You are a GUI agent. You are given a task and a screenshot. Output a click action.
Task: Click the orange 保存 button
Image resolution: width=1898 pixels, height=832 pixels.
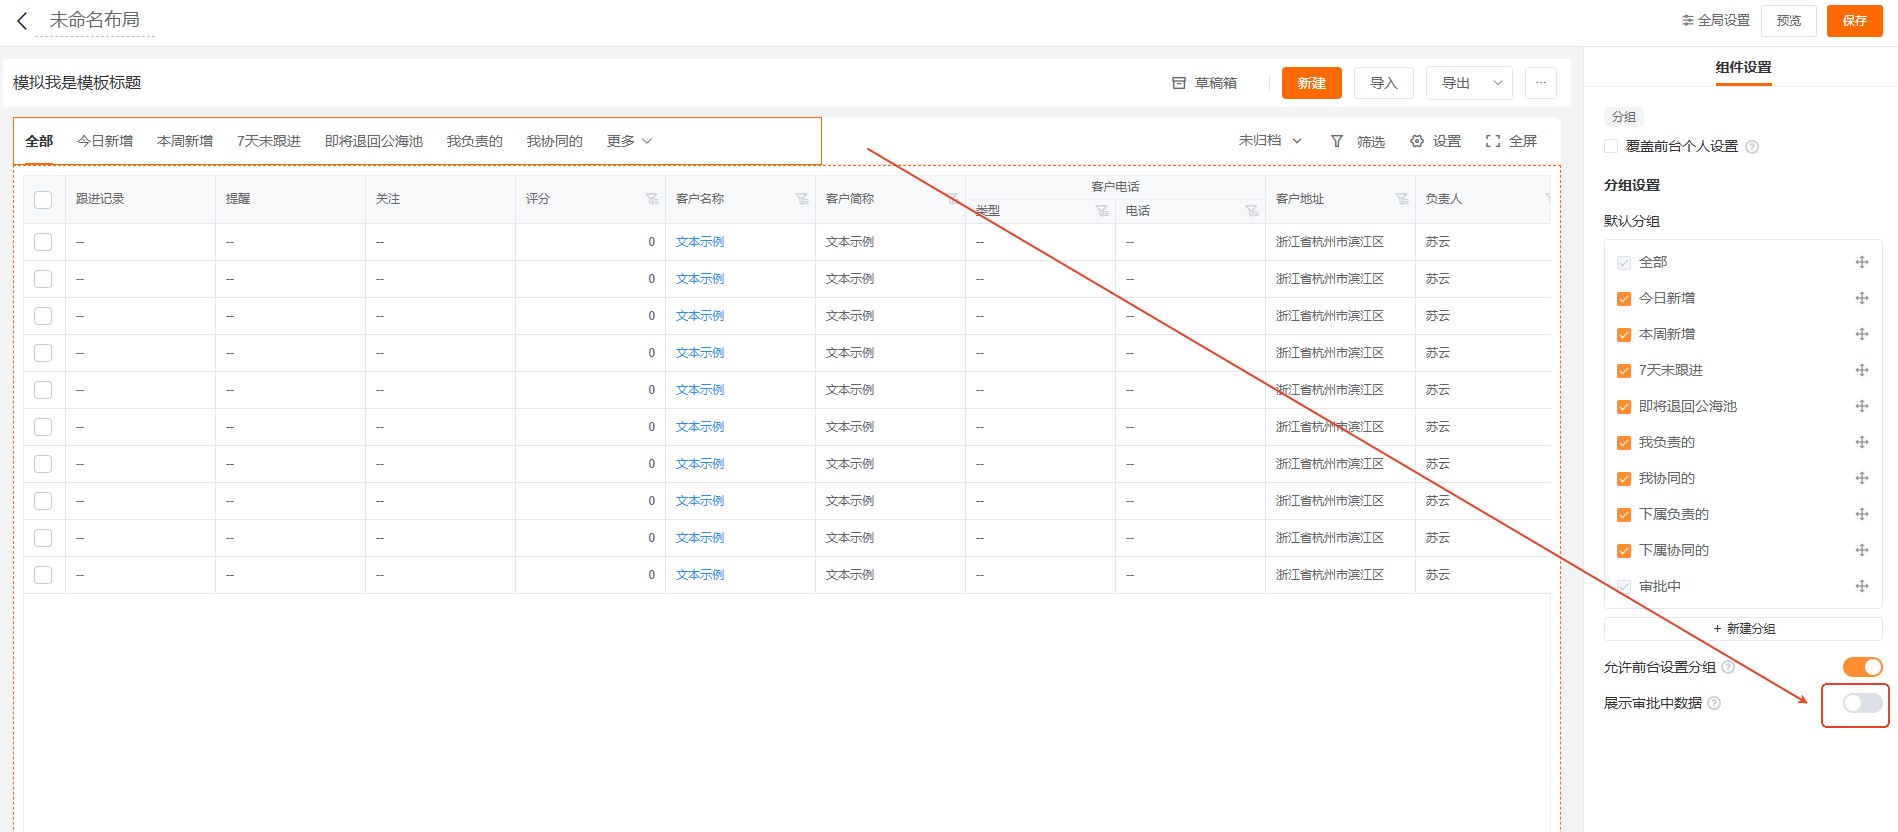coord(1854,21)
